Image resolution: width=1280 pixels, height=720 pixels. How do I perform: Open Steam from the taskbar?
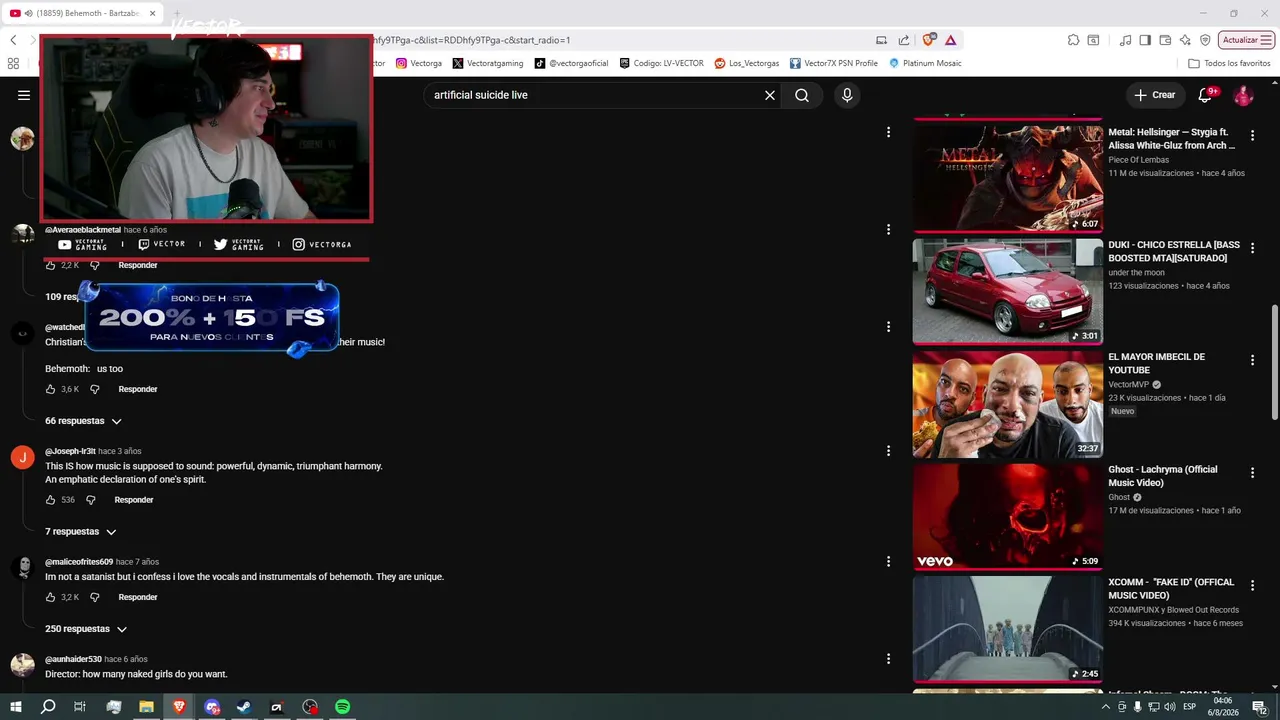[244, 707]
